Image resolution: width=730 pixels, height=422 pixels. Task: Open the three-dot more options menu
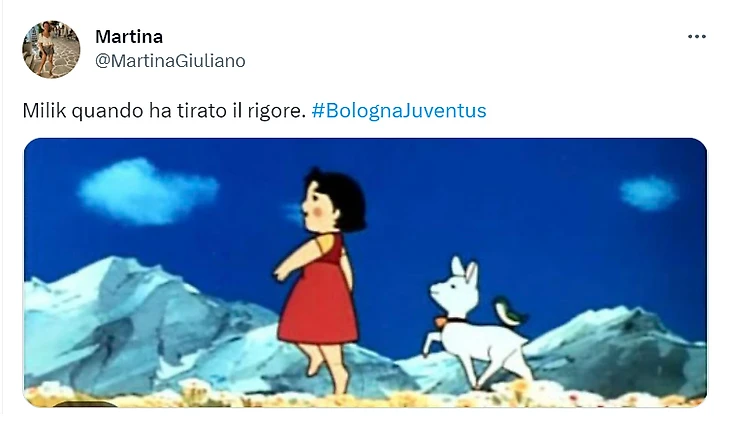pyautogui.click(x=696, y=37)
